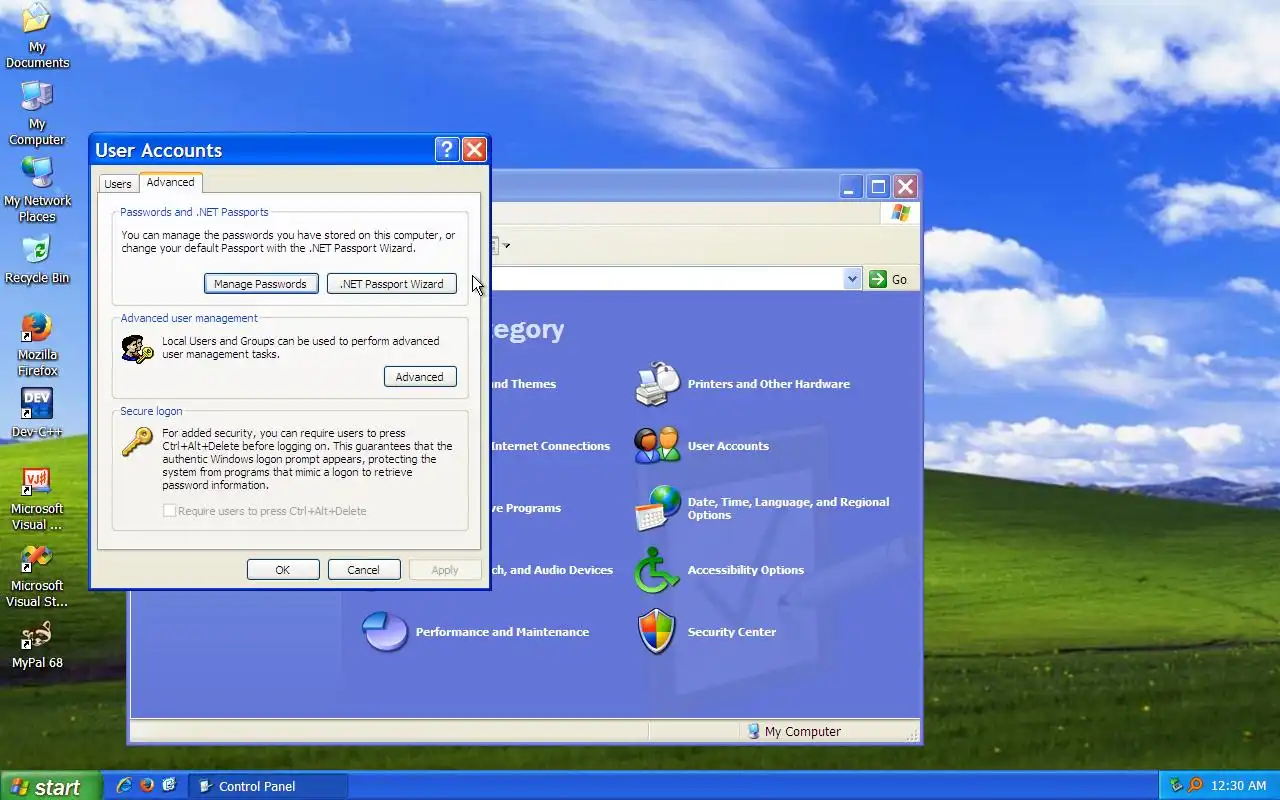Click the Local Users and Groups icon
Image resolution: width=1280 pixels, height=800 pixels.
coord(137,348)
